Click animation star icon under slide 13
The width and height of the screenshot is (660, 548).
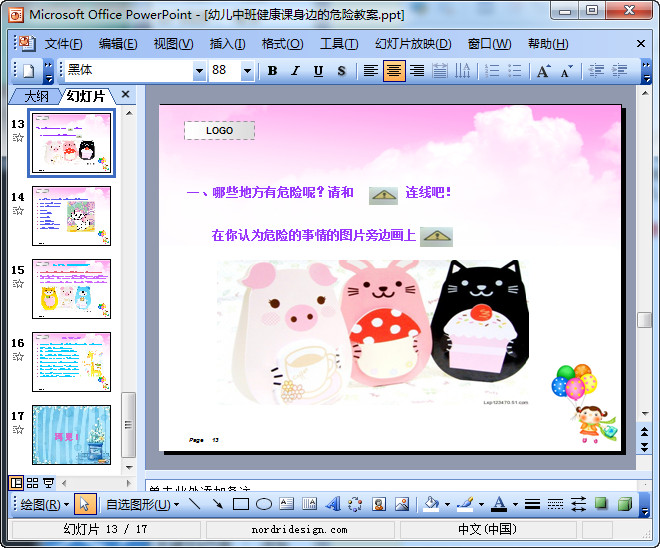pos(18,137)
